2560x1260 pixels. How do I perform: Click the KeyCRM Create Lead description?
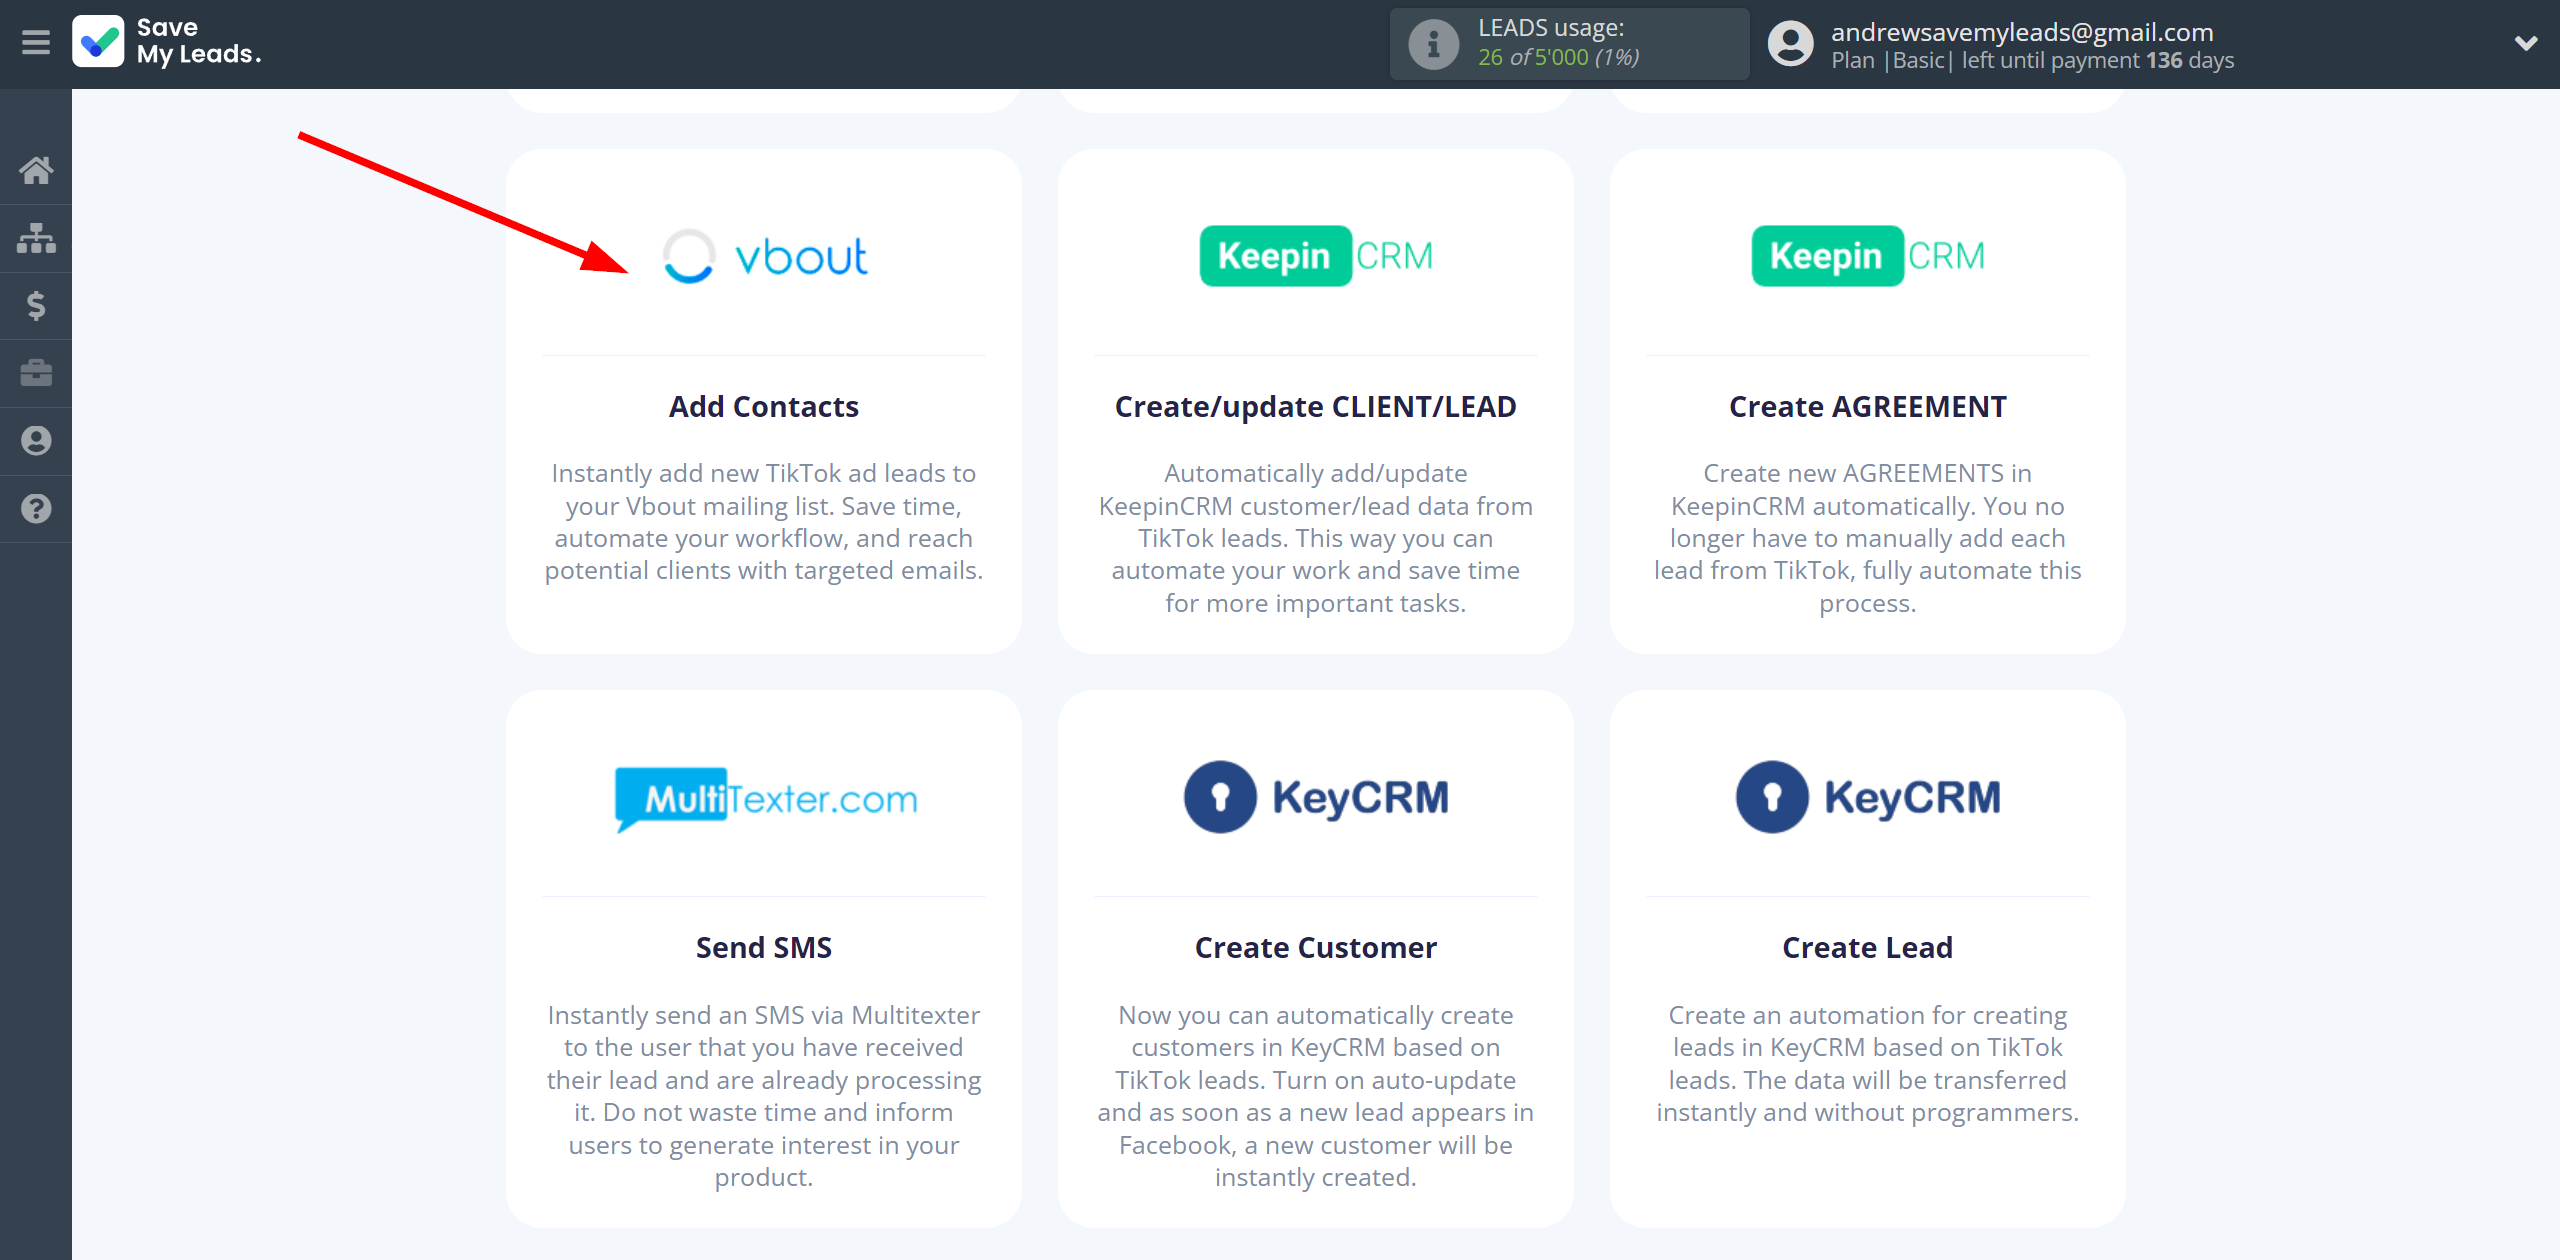[1868, 1064]
